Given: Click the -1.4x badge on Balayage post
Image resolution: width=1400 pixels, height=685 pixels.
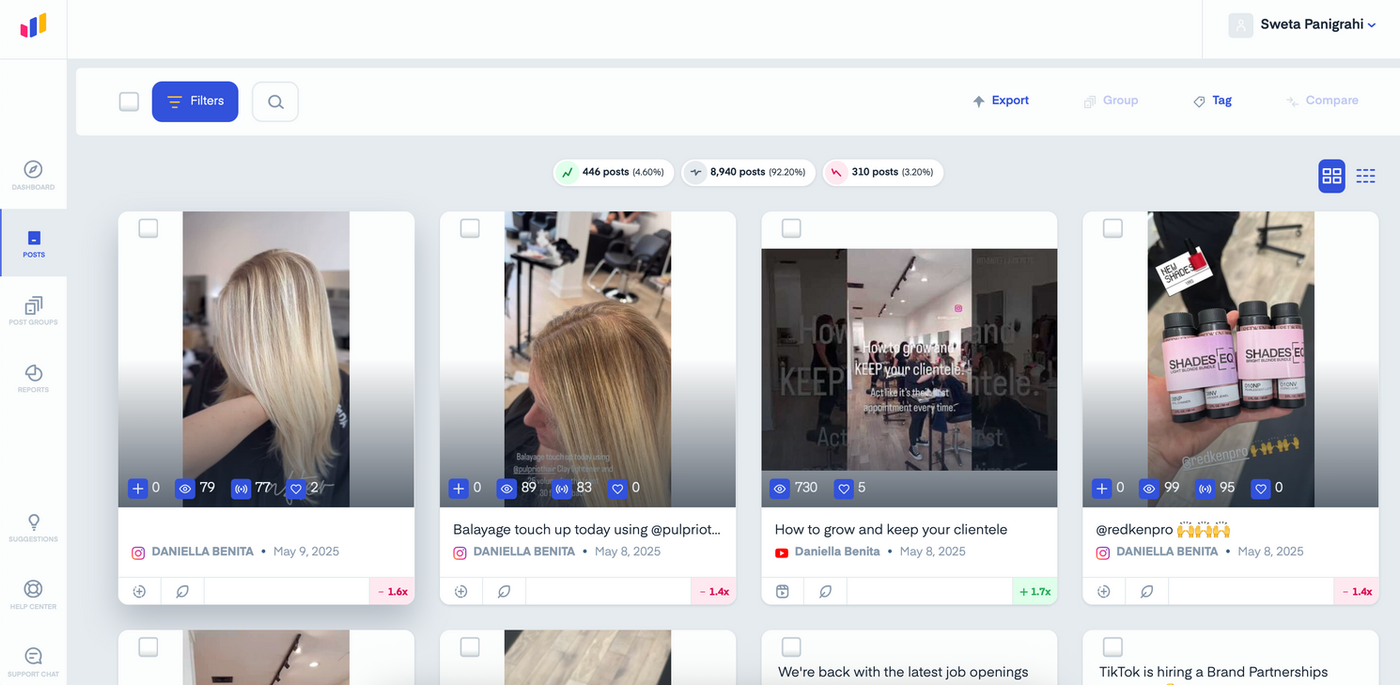Looking at the screenshot, I should [713, 591].
